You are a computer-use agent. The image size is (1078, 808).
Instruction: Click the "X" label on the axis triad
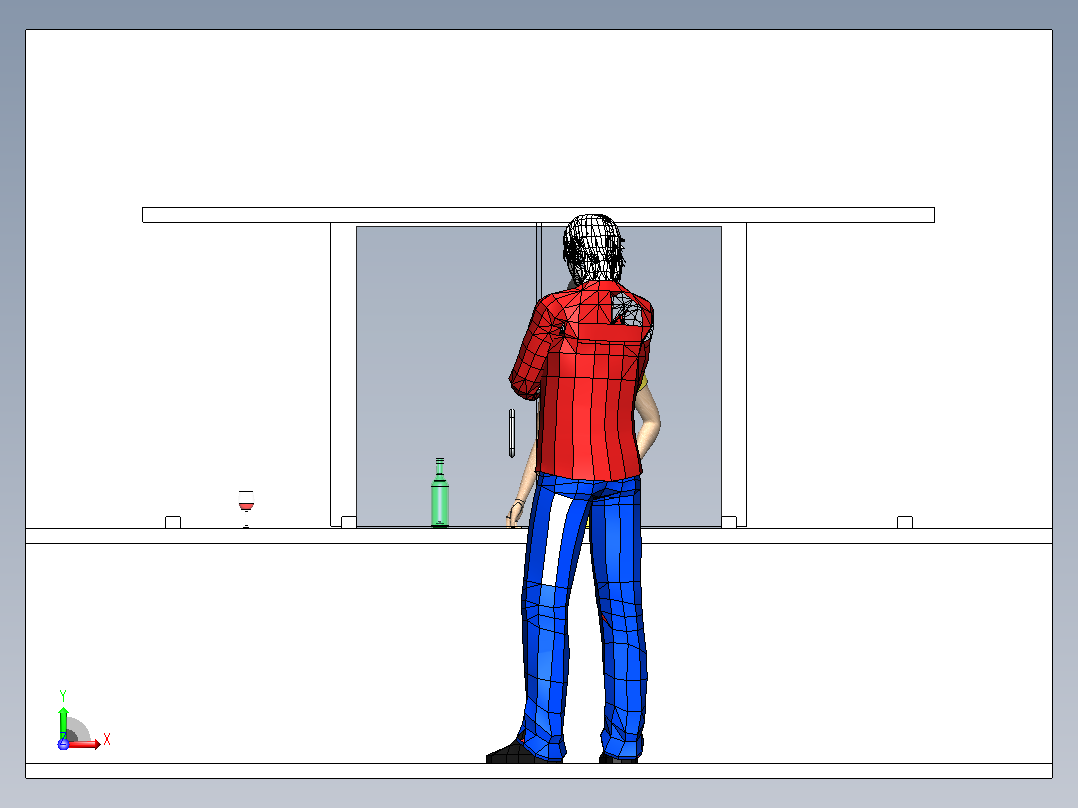(x=107, y=740)
